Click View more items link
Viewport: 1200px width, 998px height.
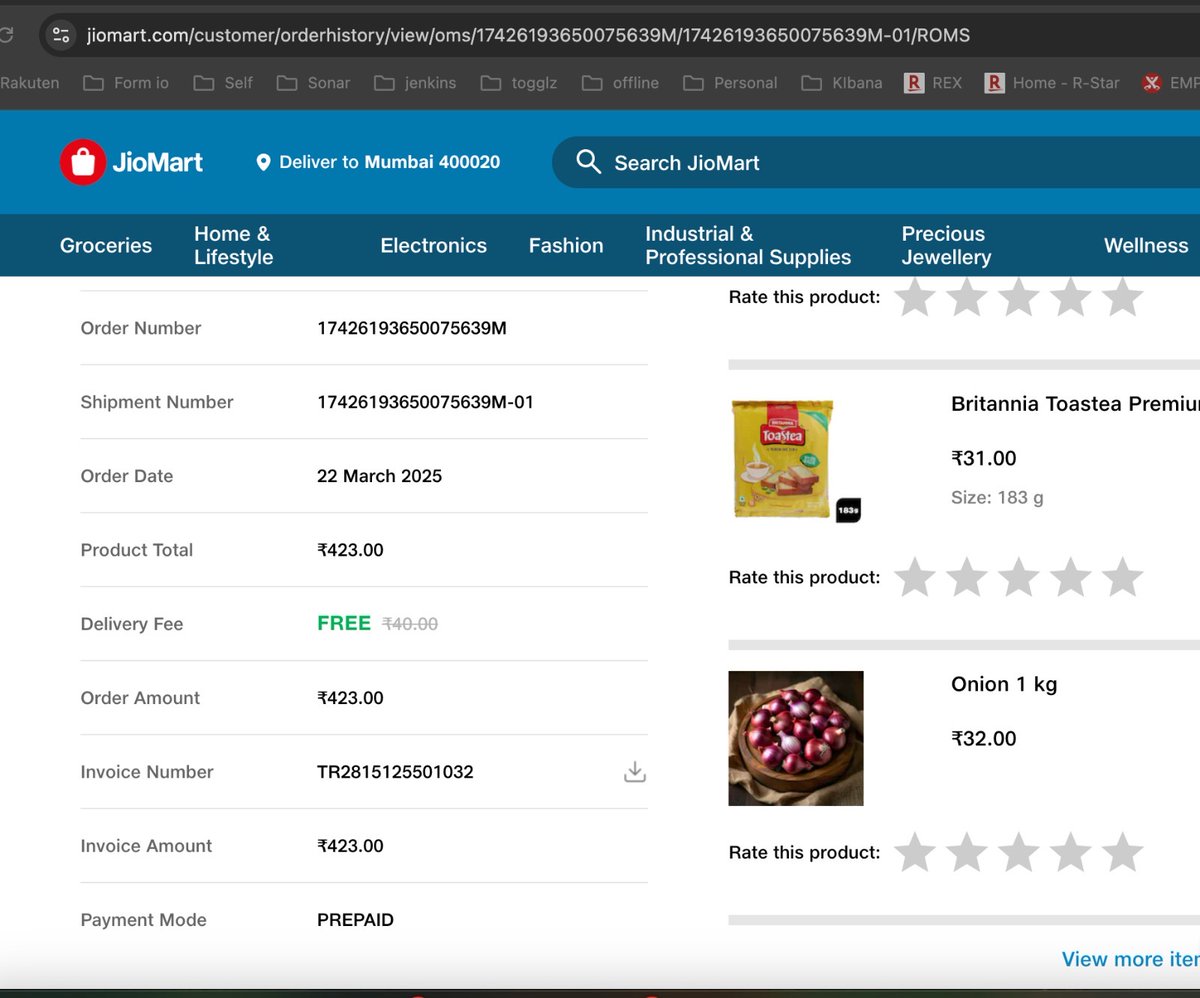(x=1130, y=959)
